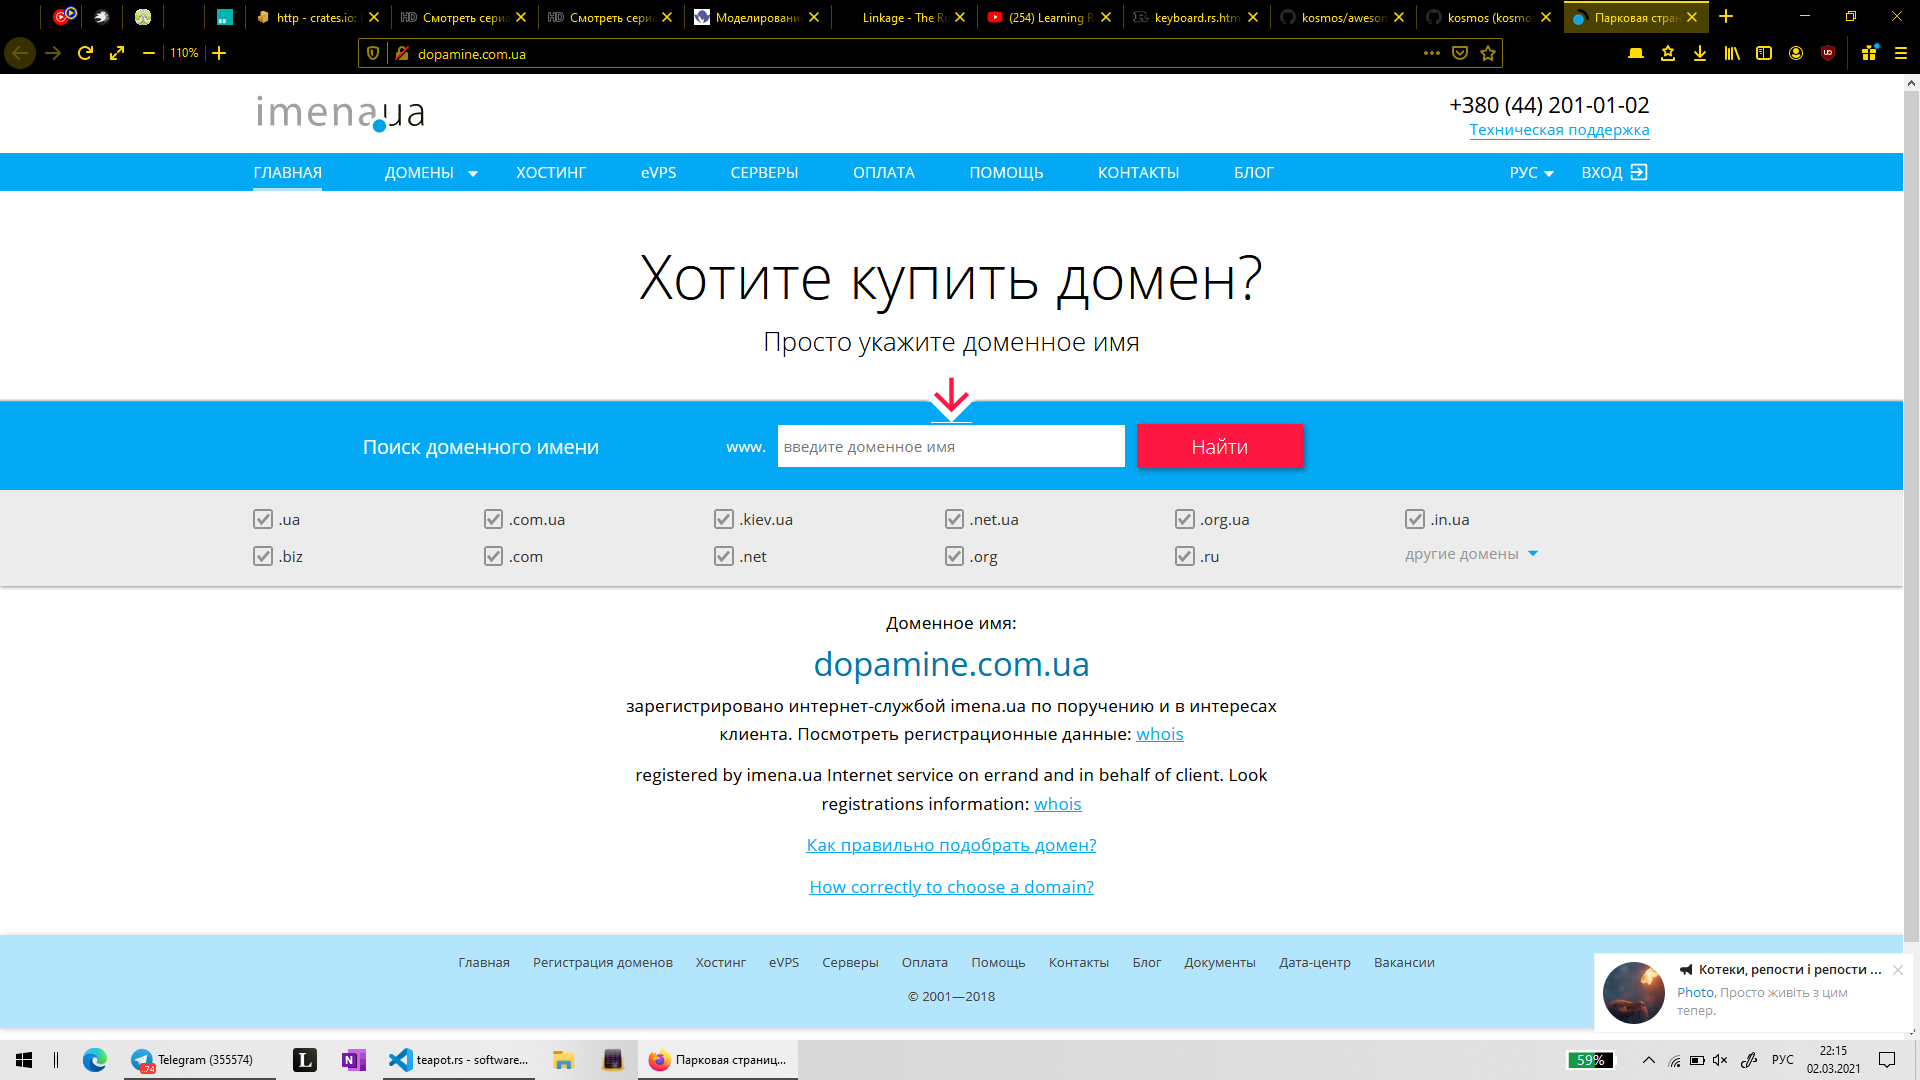The image size is (1920, 1080).
Task: Reload the current page
Action: tap(85, 53)
